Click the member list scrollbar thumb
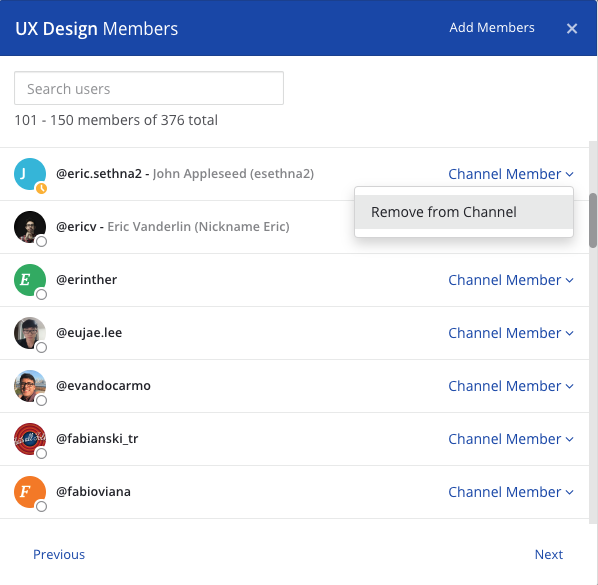The height and width of the screenshot is (585, 598). pyautogui.click(x=593, y=220)
